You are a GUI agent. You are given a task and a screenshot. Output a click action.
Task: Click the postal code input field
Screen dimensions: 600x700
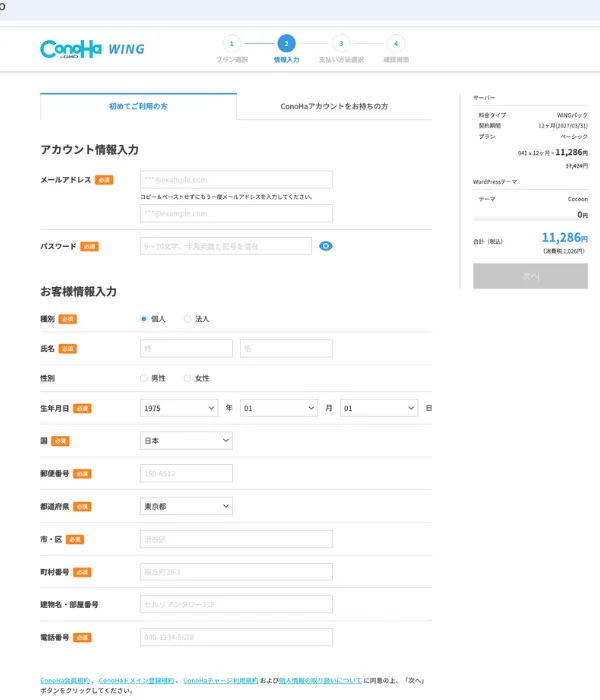[x=186, y=473]
